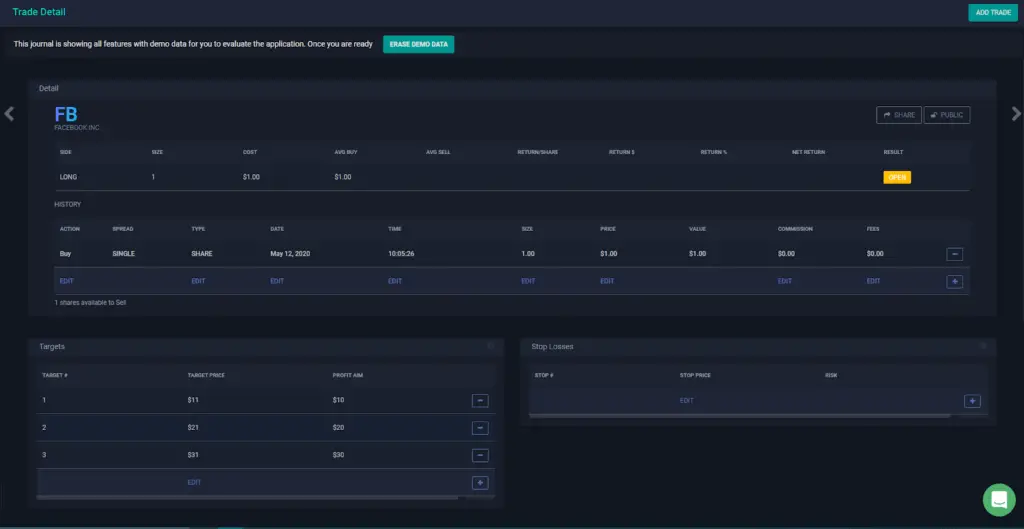Open the chat support widget
1024x529 pixels.
pos(998,499)
